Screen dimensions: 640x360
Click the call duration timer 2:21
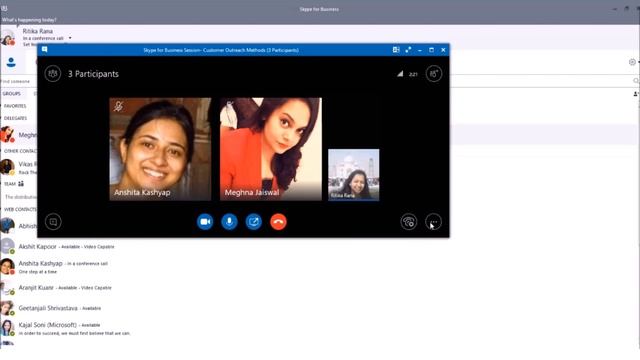413,74
